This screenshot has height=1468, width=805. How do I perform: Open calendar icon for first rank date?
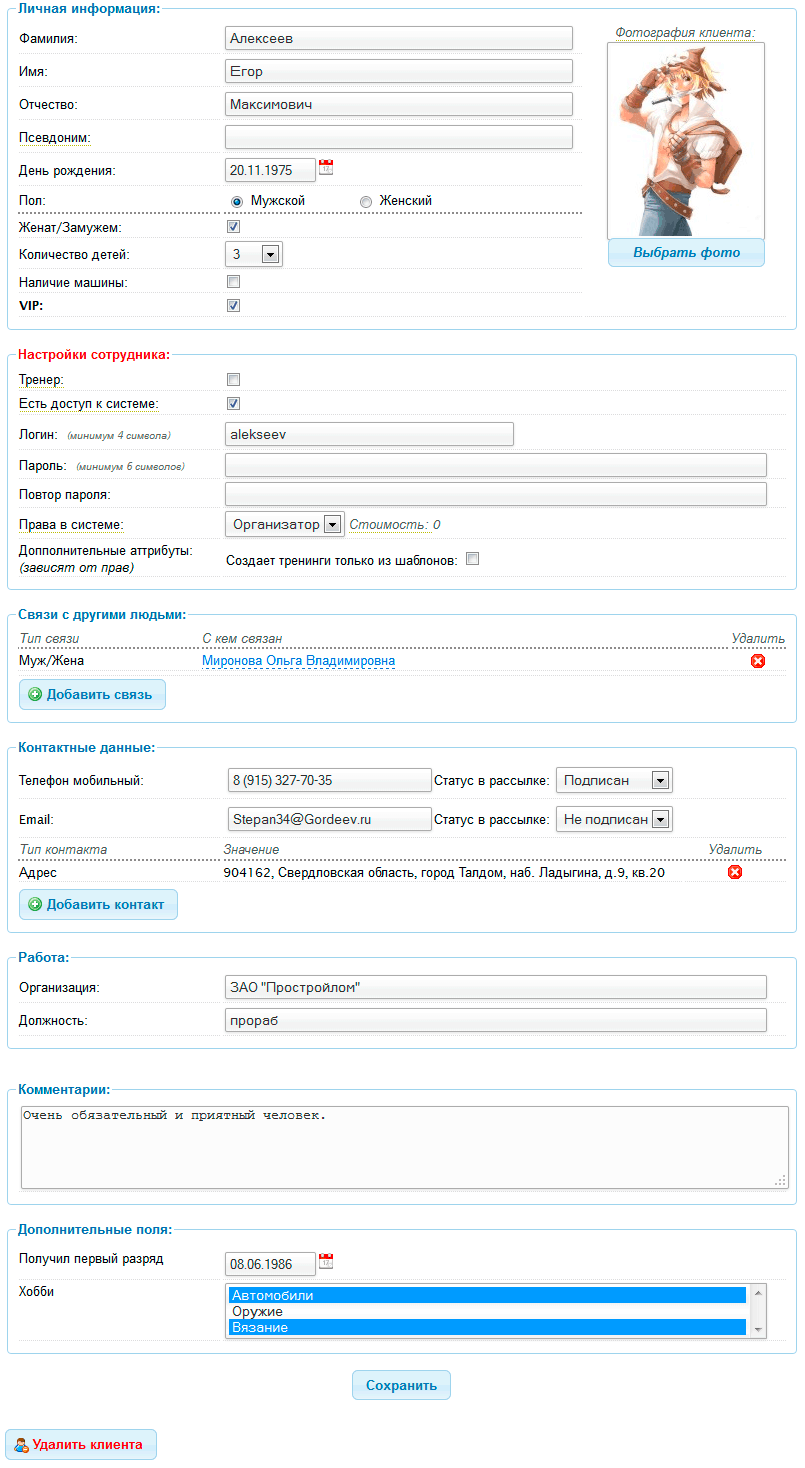326,1262
